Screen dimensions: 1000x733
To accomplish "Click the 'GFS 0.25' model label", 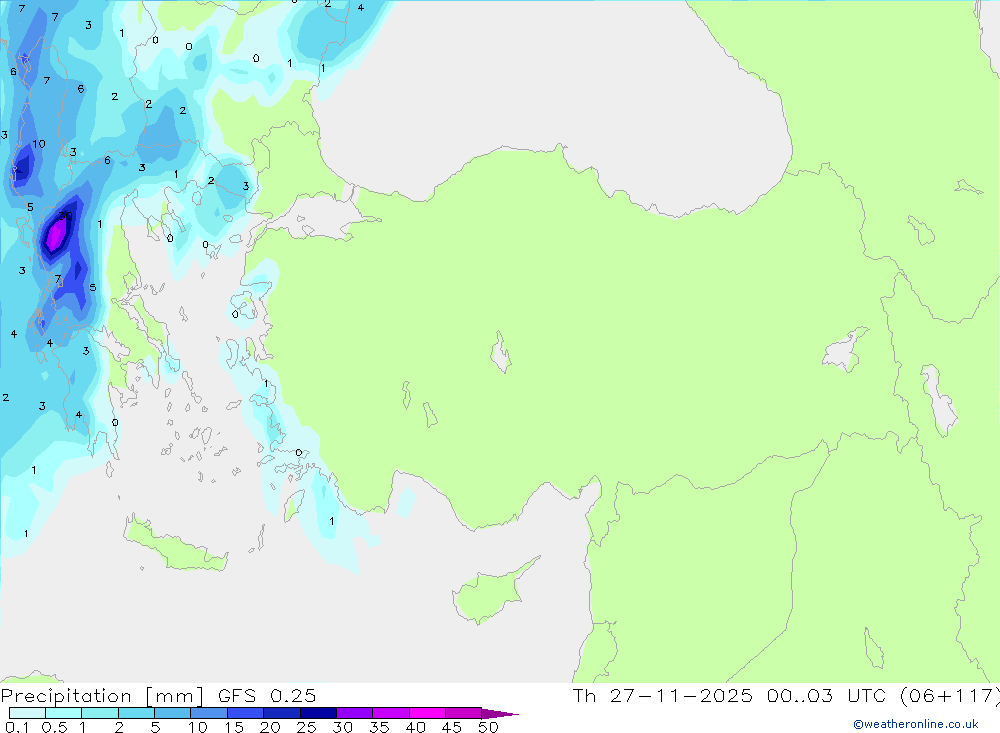I will point(267,695).
